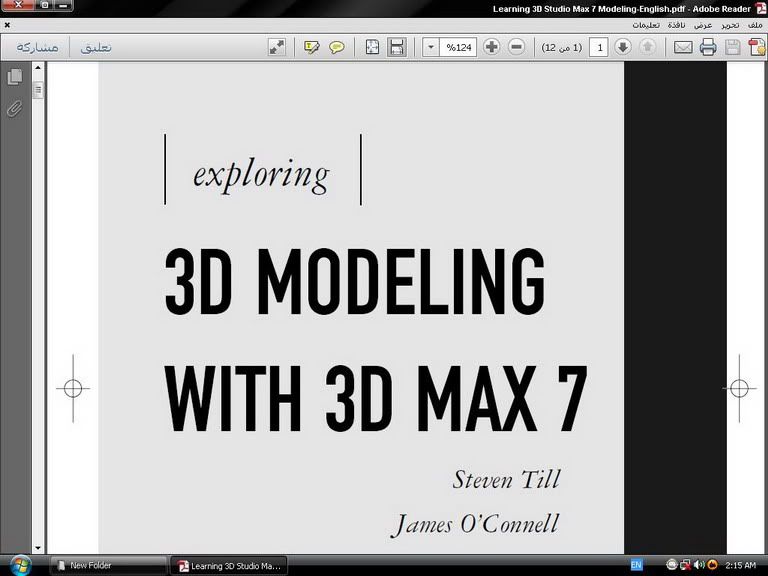Click the zoom percentage field %124

click(x=458, y=47)
